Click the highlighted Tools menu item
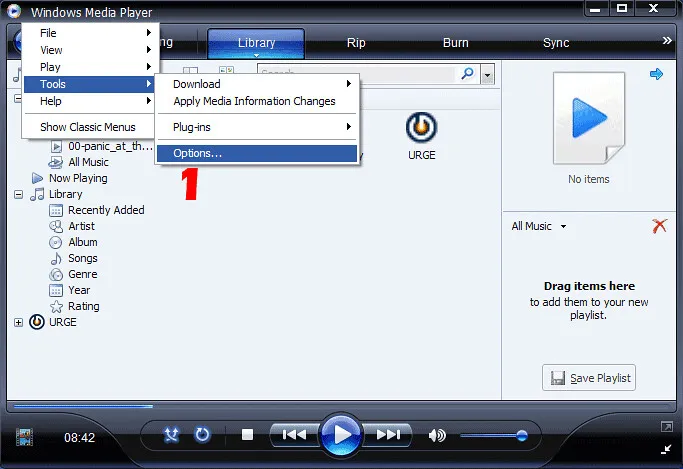The image size is (683, 469). tap(89, 84)
